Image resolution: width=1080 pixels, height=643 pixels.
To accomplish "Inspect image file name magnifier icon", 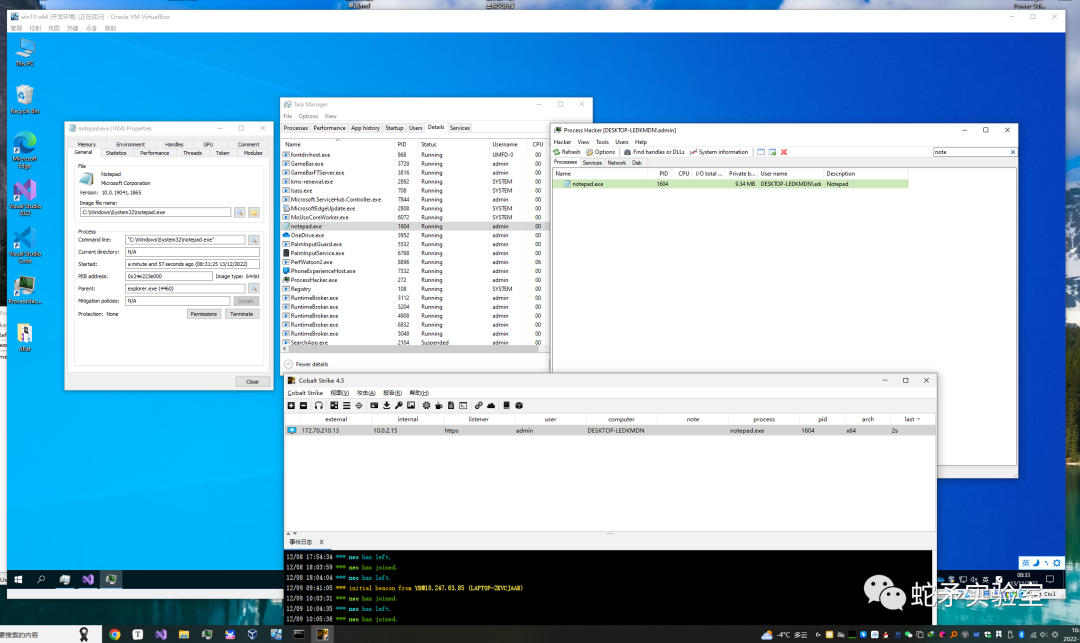I will tap(240, 213).
